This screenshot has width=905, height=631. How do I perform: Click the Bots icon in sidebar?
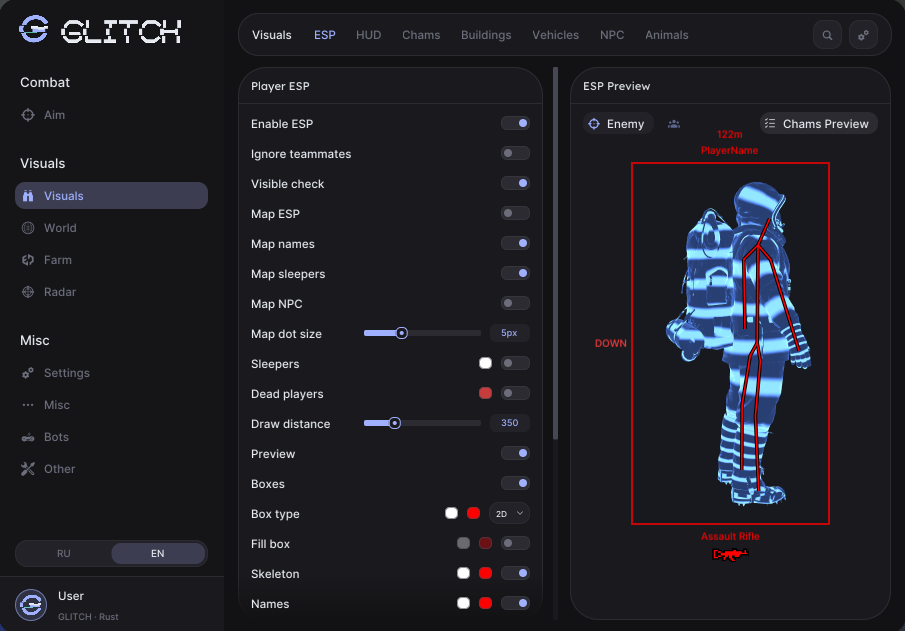coord(28,437)
